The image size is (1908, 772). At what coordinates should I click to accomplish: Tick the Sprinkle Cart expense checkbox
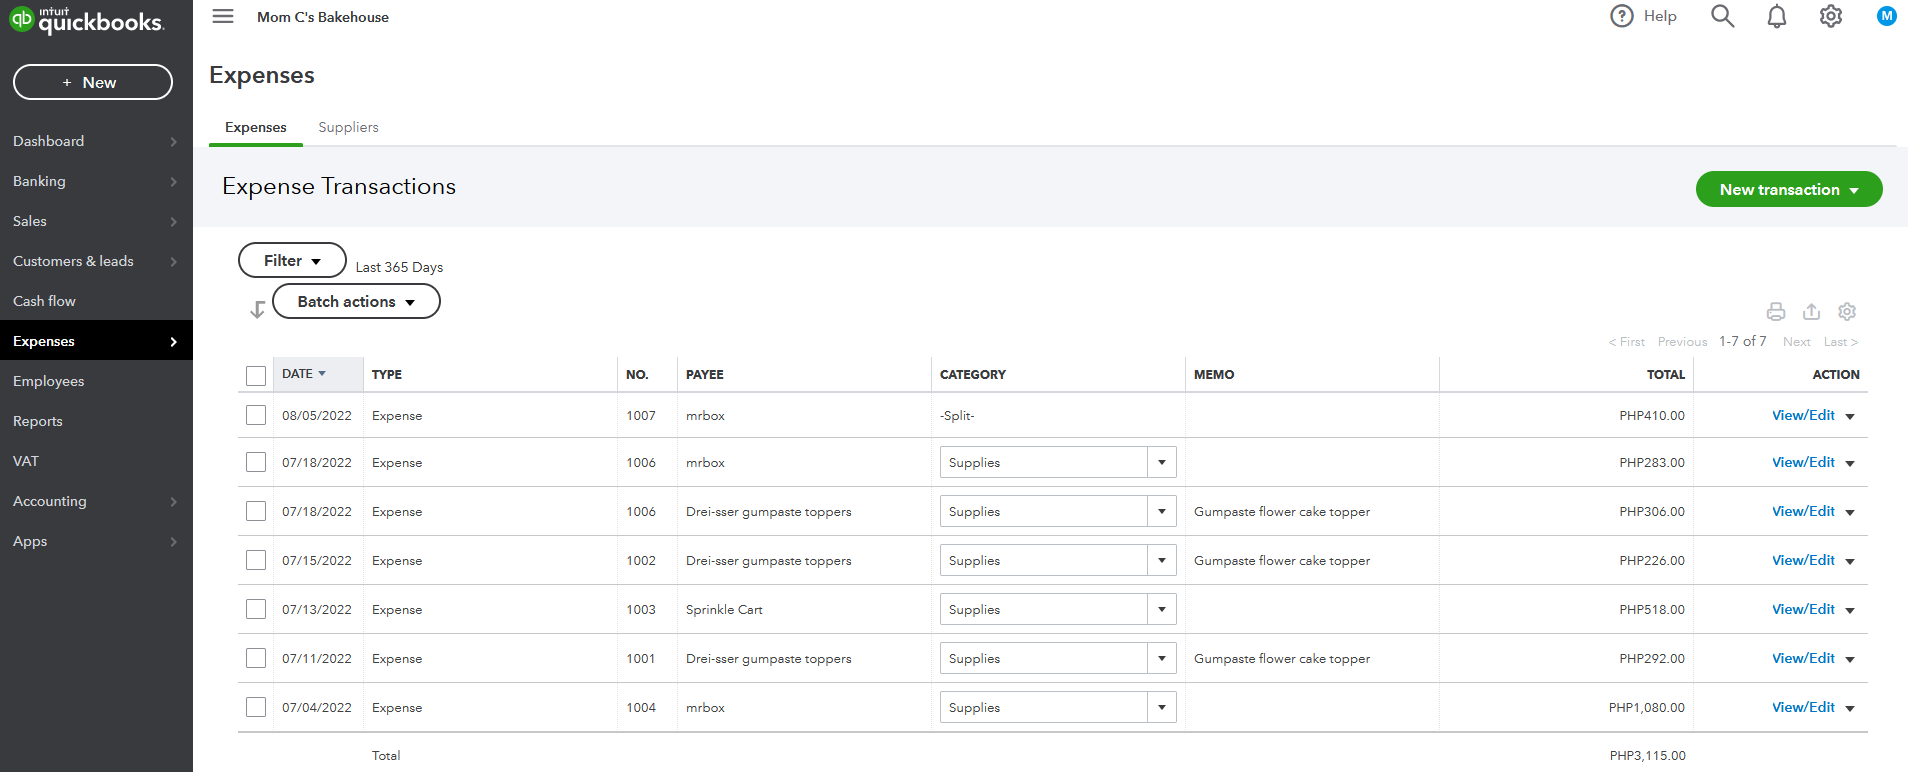(256, 609)
